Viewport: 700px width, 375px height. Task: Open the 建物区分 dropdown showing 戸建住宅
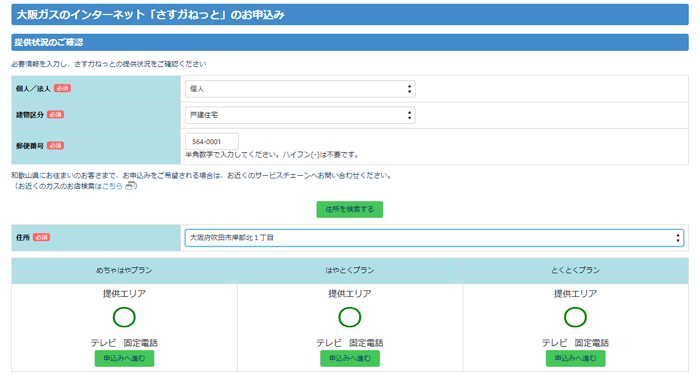pos(300,115)
